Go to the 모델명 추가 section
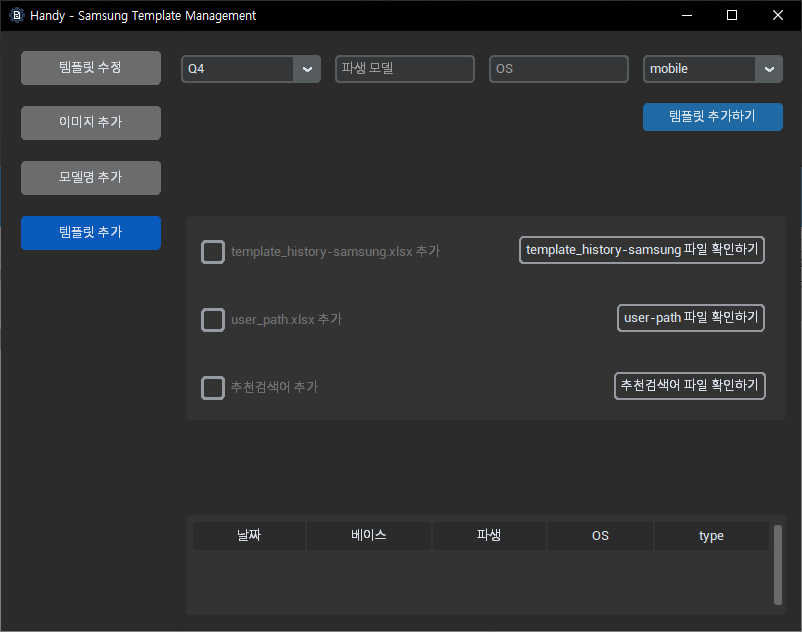Viewport: 802px width, 632px height. [91, 177]
